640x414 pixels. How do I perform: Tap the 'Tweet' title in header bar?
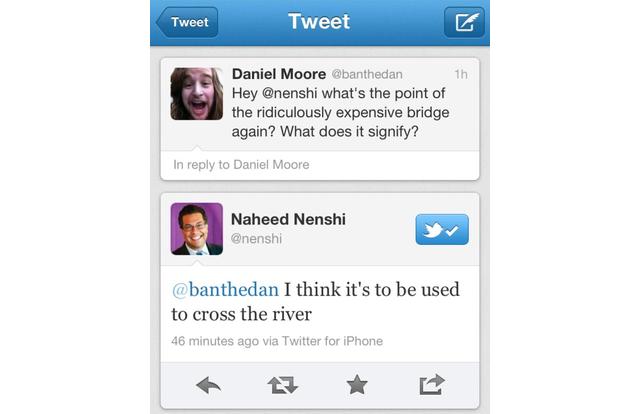[x=319, y=21]
